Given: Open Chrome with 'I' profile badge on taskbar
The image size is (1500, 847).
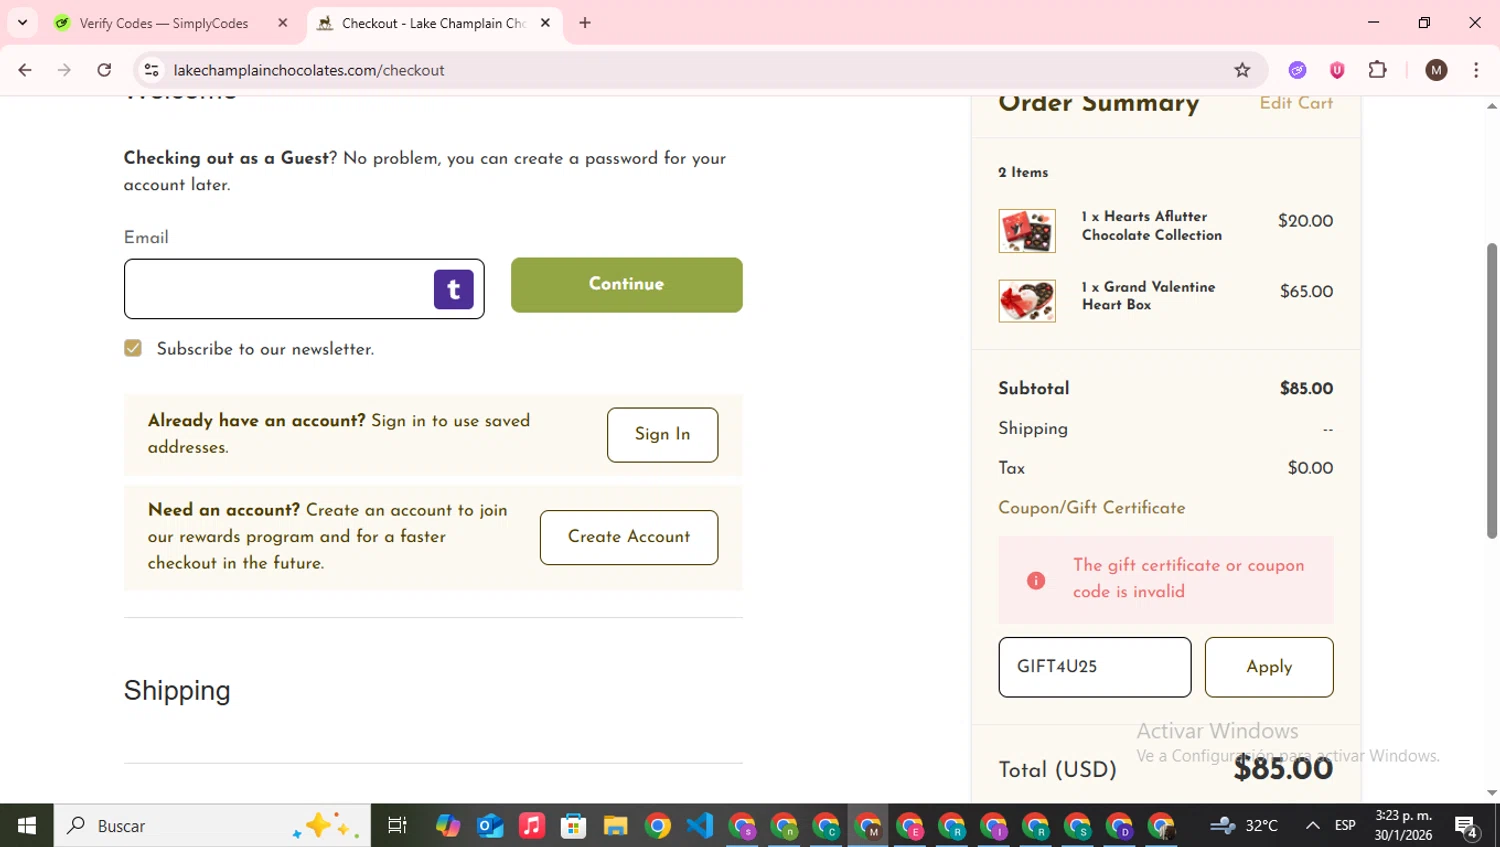Looking at the screenshot, I should coord(994,826).
